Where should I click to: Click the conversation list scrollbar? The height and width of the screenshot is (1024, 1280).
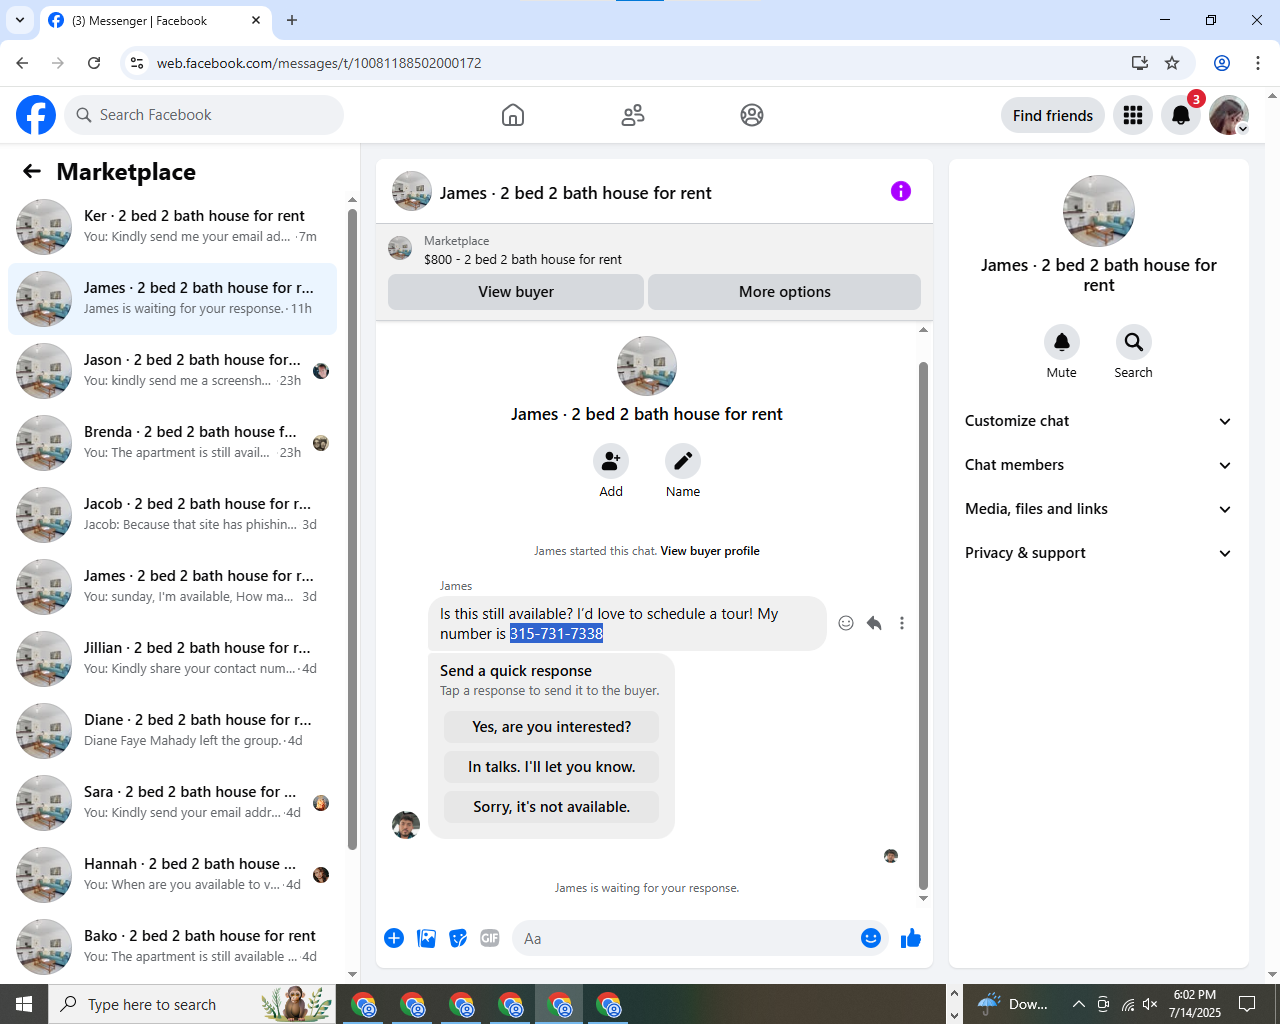click(352, 530)
